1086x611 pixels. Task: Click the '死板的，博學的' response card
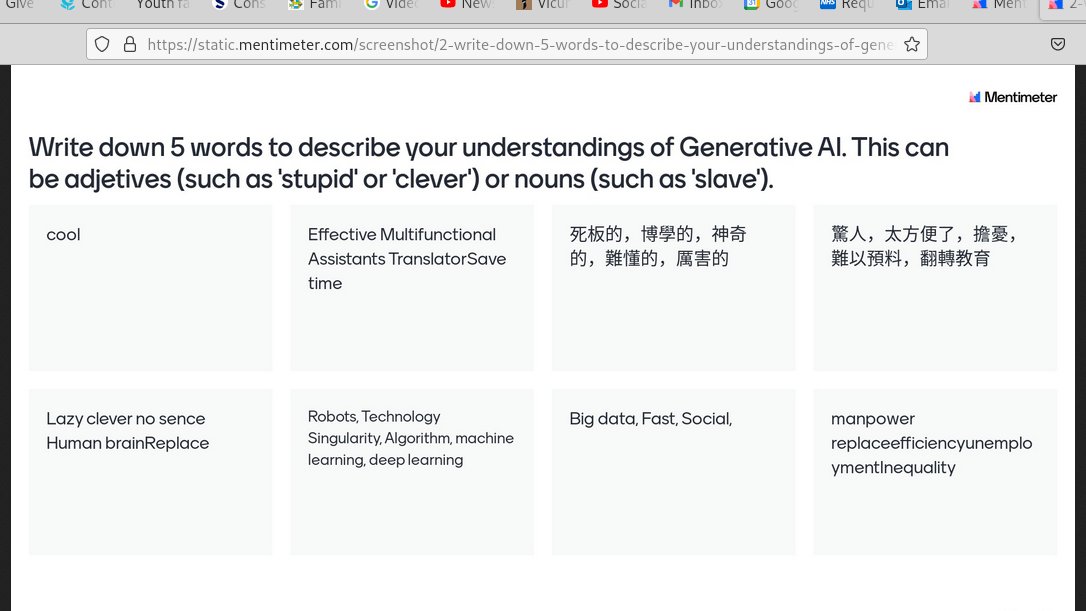click(x=673, y=287)
